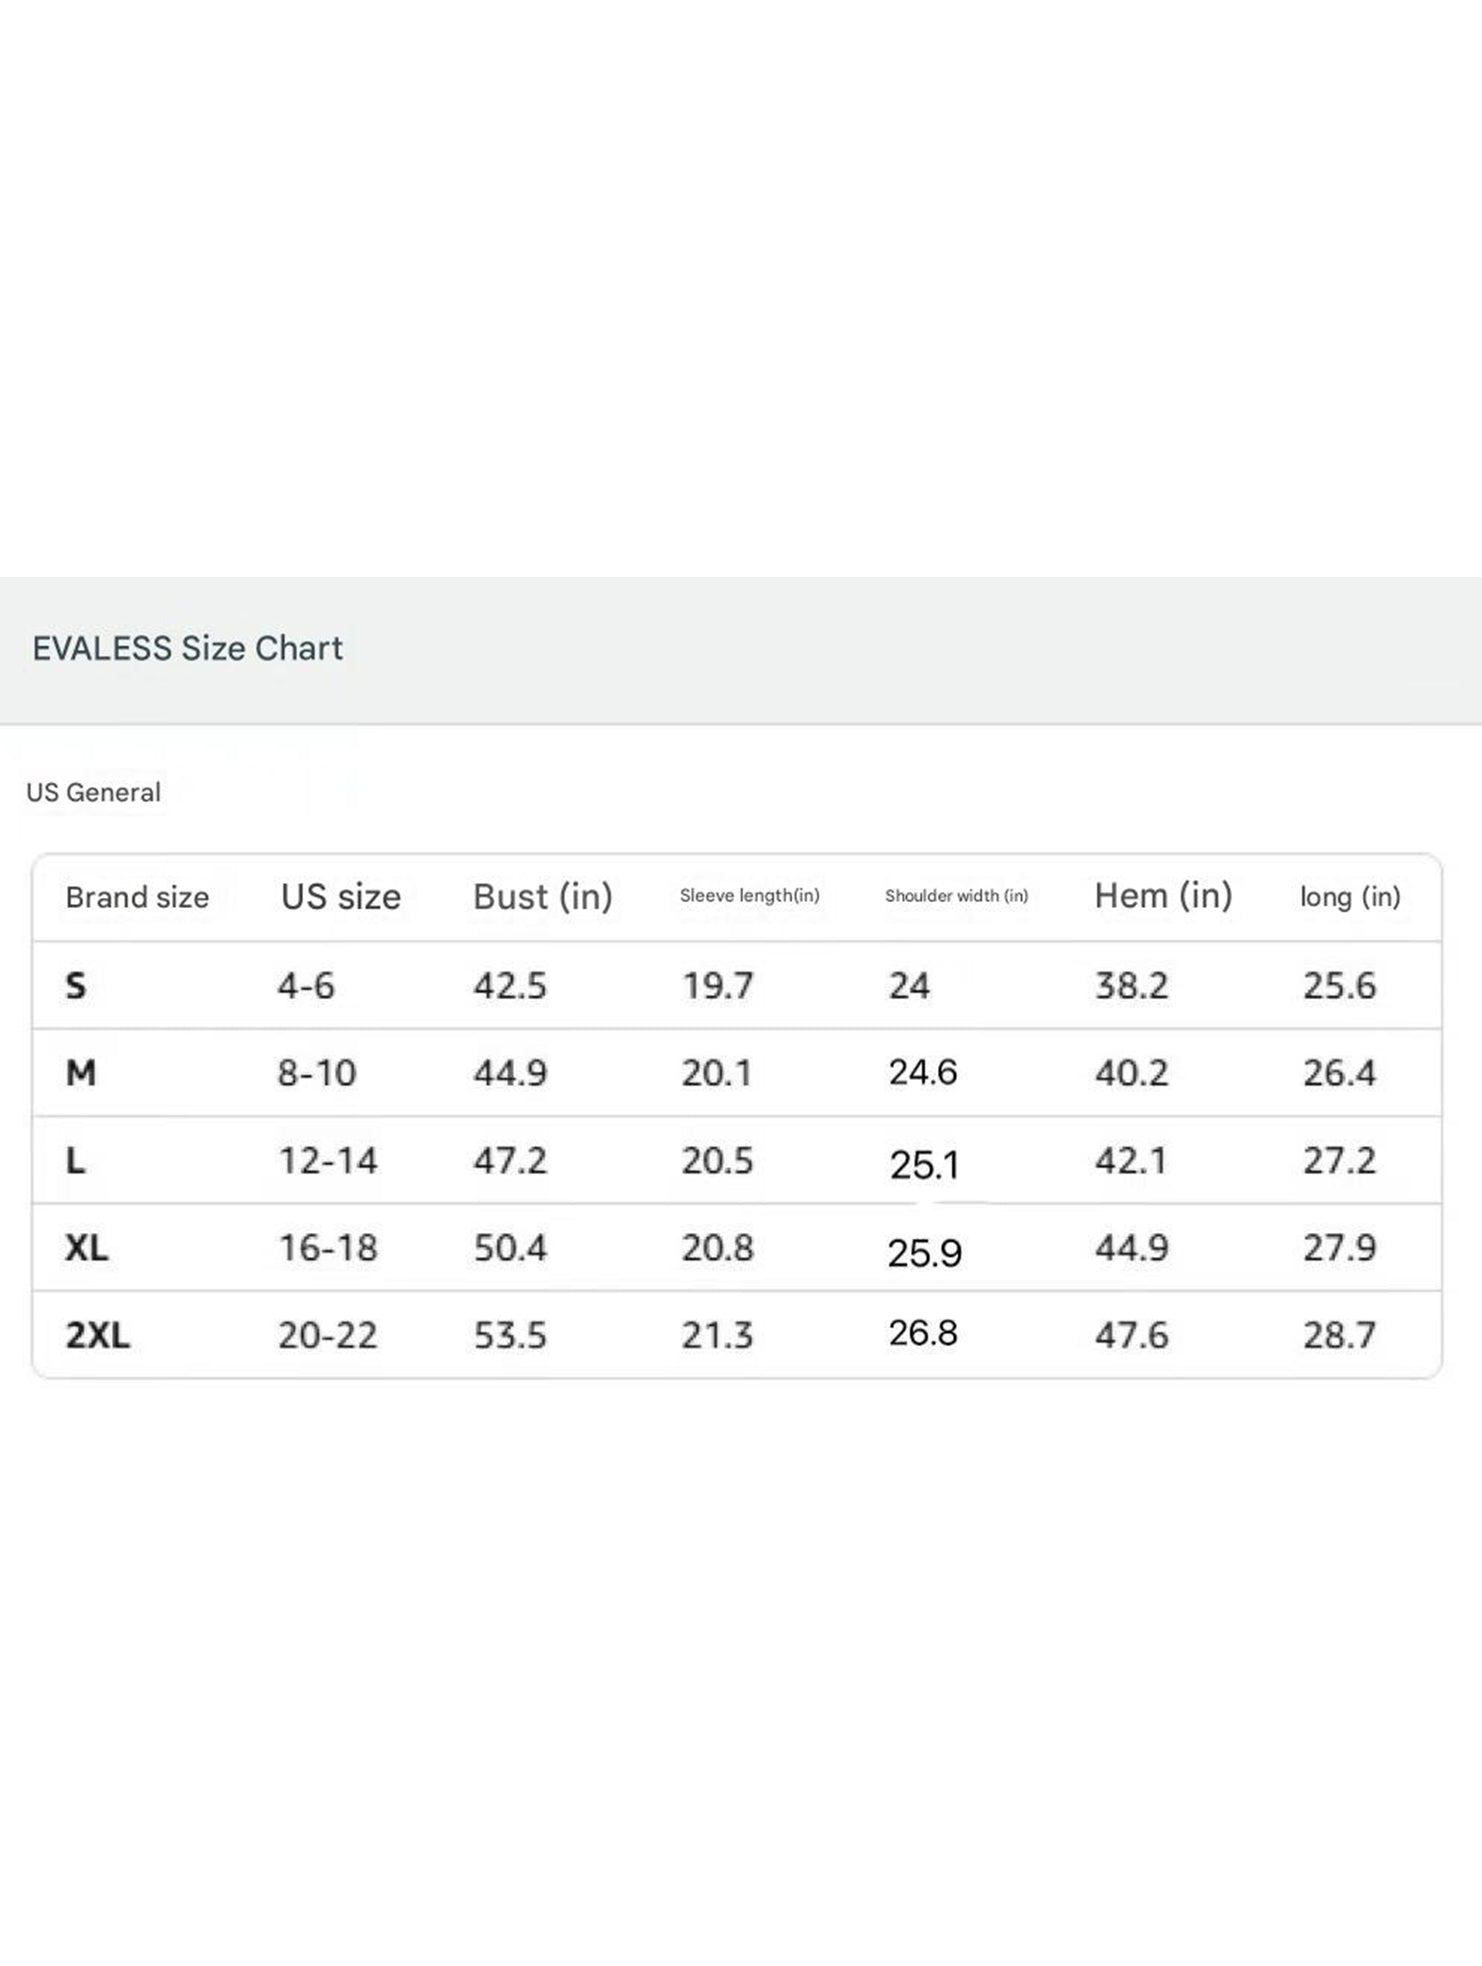The height and width of the screenshot is (1966, 1482).
Task: Click the EVALESS Size Chart heading
Action: click(187, 648)
